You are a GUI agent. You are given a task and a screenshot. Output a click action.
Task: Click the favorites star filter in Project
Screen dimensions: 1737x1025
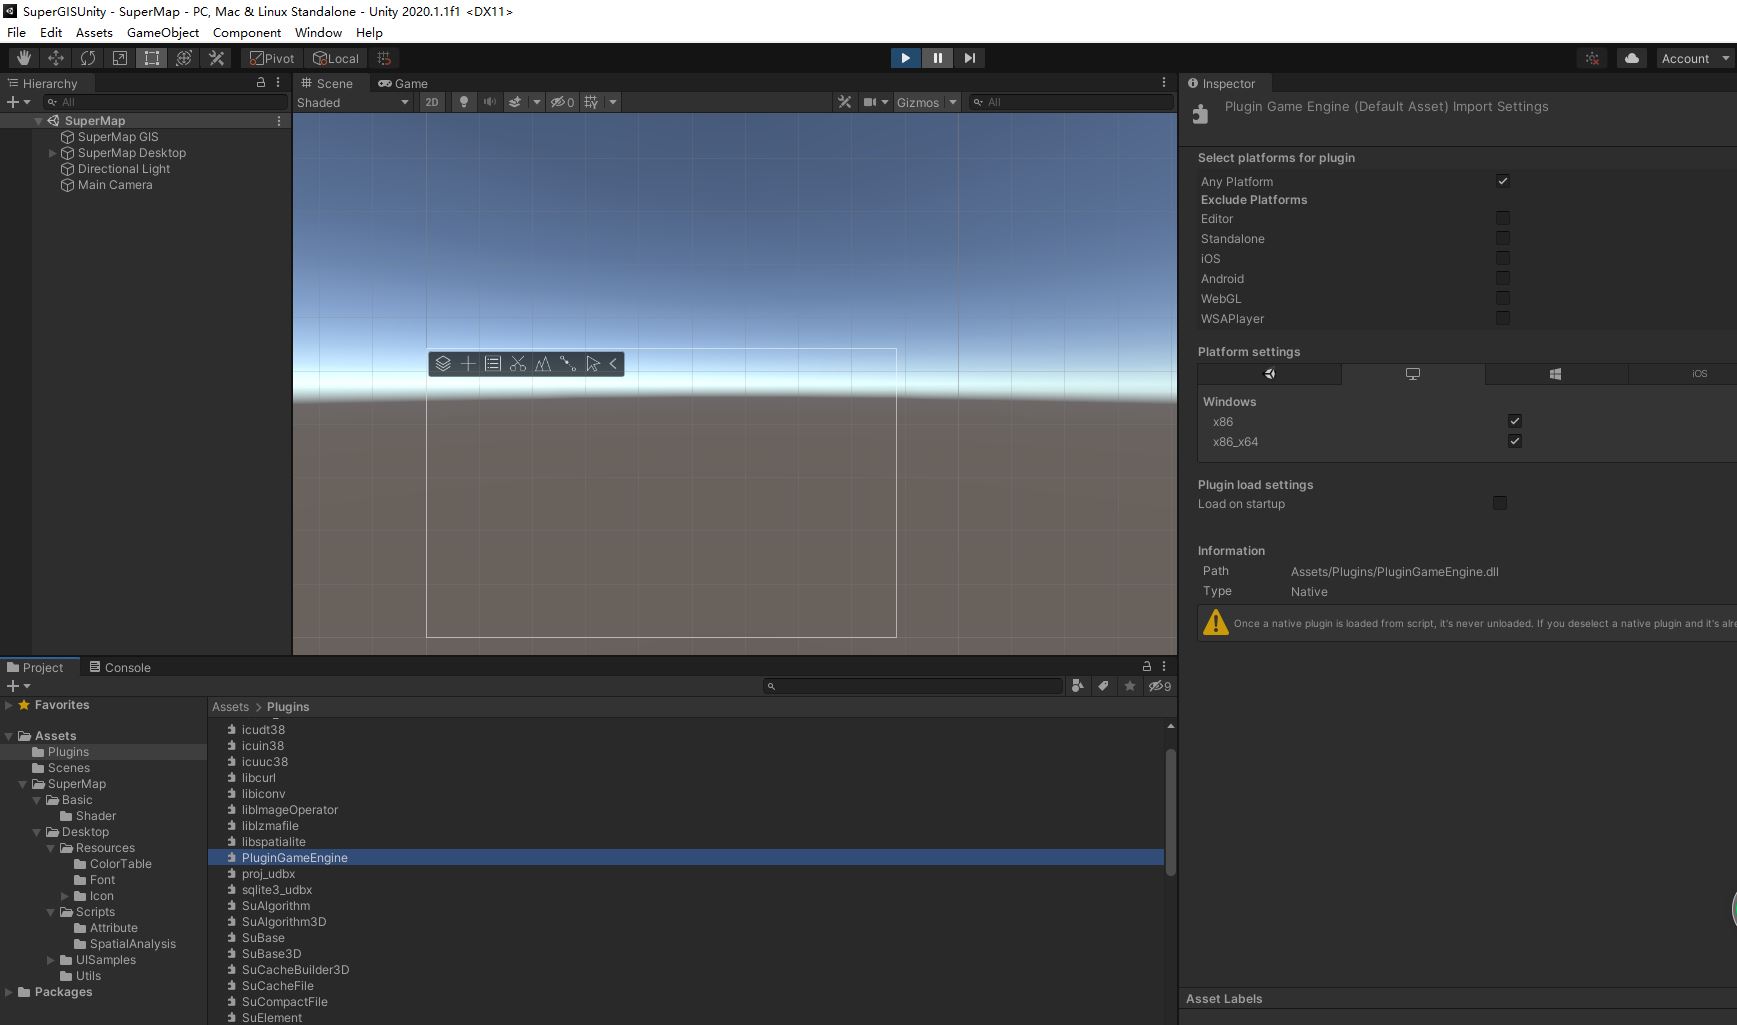[x=1130, y=686]
